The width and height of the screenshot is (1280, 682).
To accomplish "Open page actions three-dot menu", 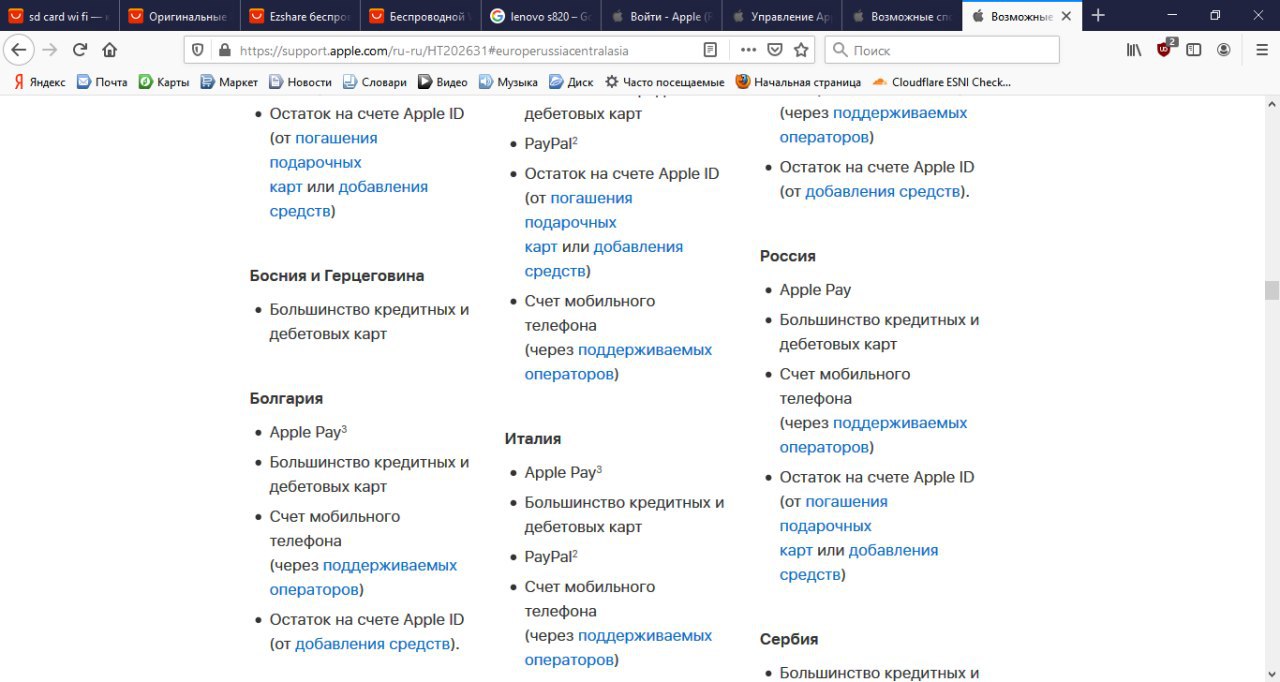I will tap(749, 50).
